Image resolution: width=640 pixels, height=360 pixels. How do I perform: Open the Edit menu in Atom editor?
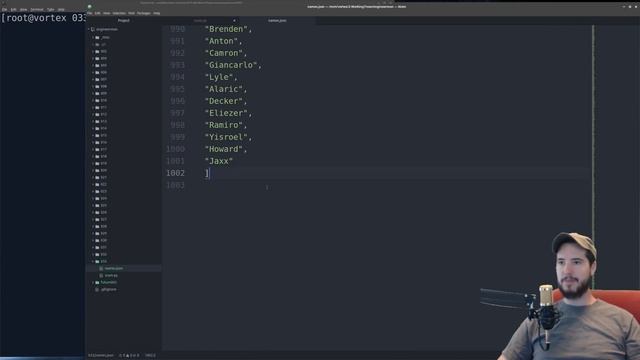[x=98, y=13]
